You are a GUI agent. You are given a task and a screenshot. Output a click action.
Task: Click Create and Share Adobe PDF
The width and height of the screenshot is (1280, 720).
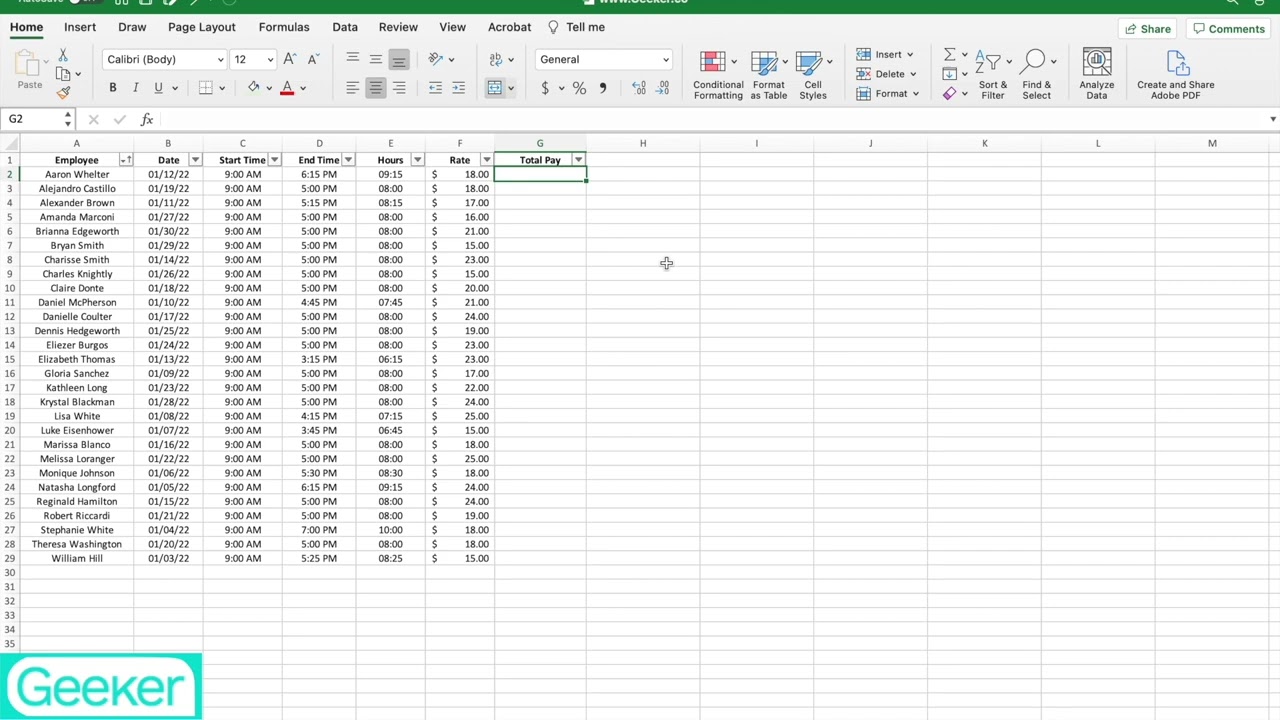tap(1176, 74)
